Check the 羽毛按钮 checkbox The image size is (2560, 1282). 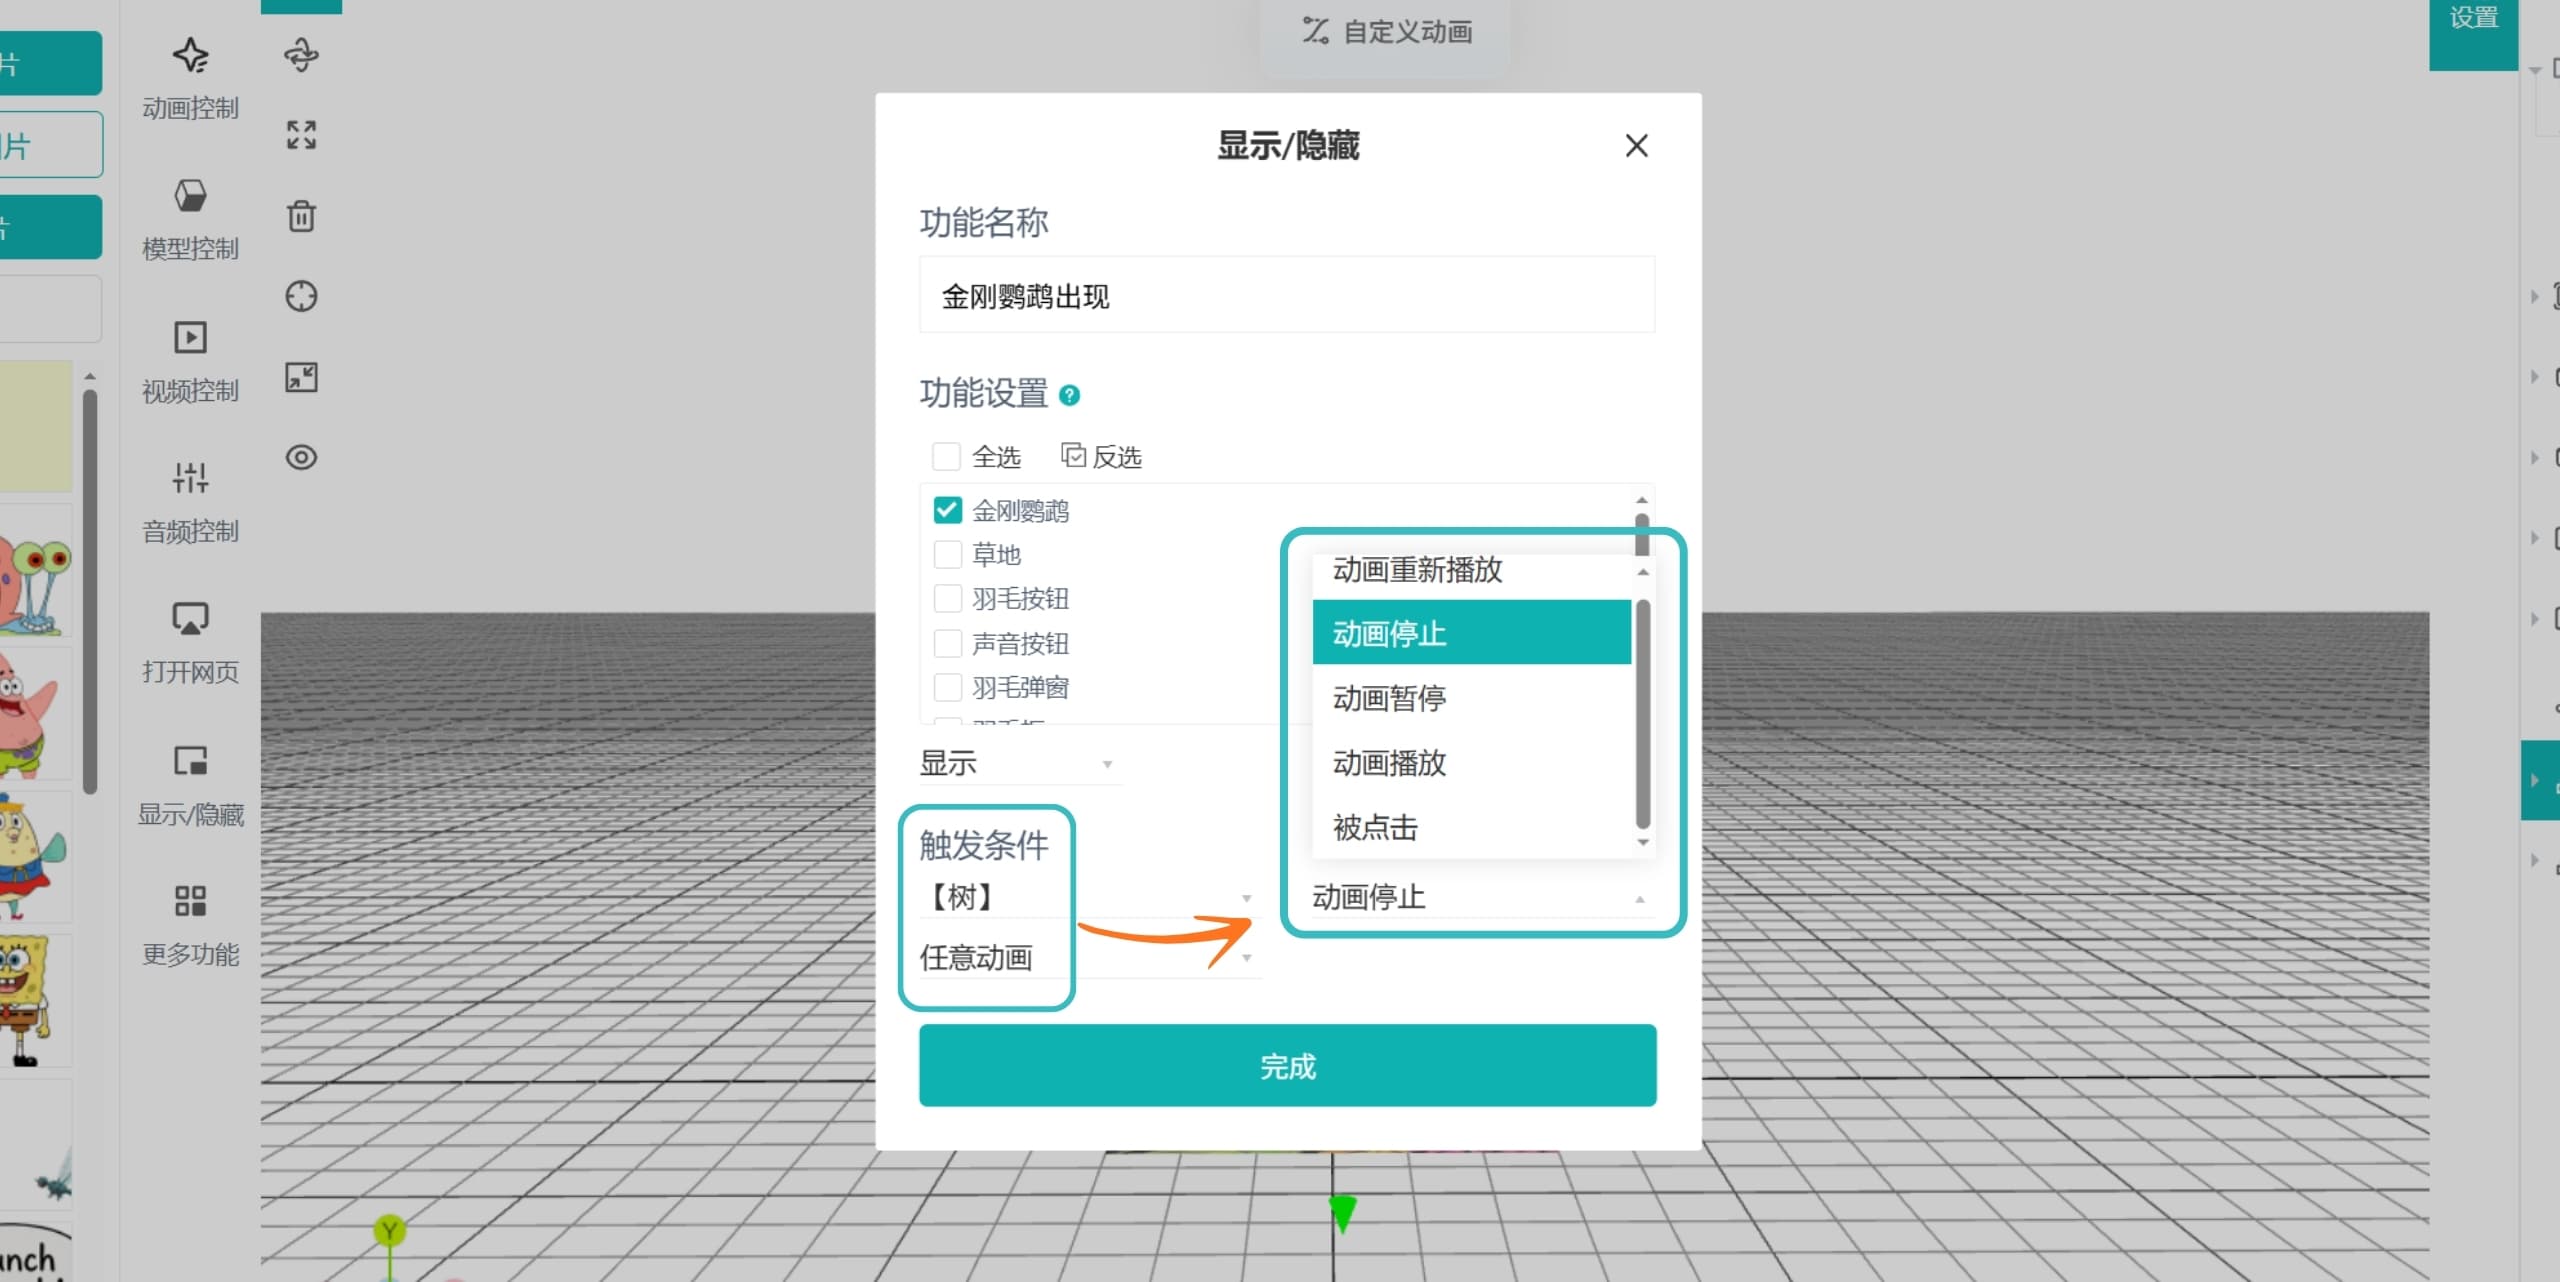946,599
